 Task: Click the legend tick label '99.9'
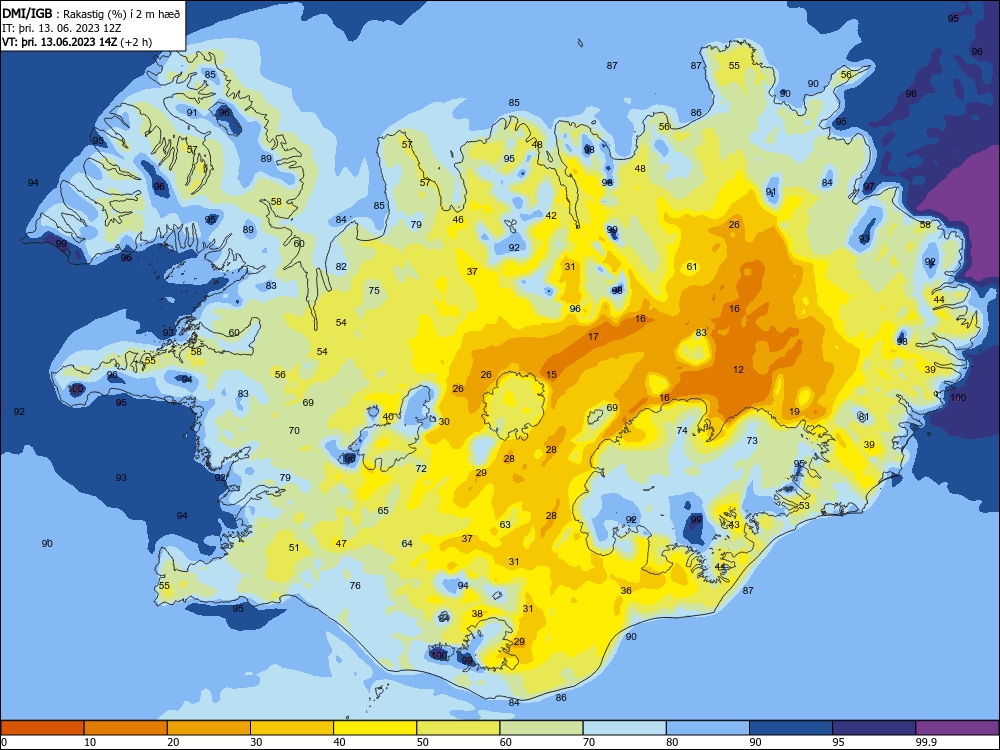tap(926, 742)
